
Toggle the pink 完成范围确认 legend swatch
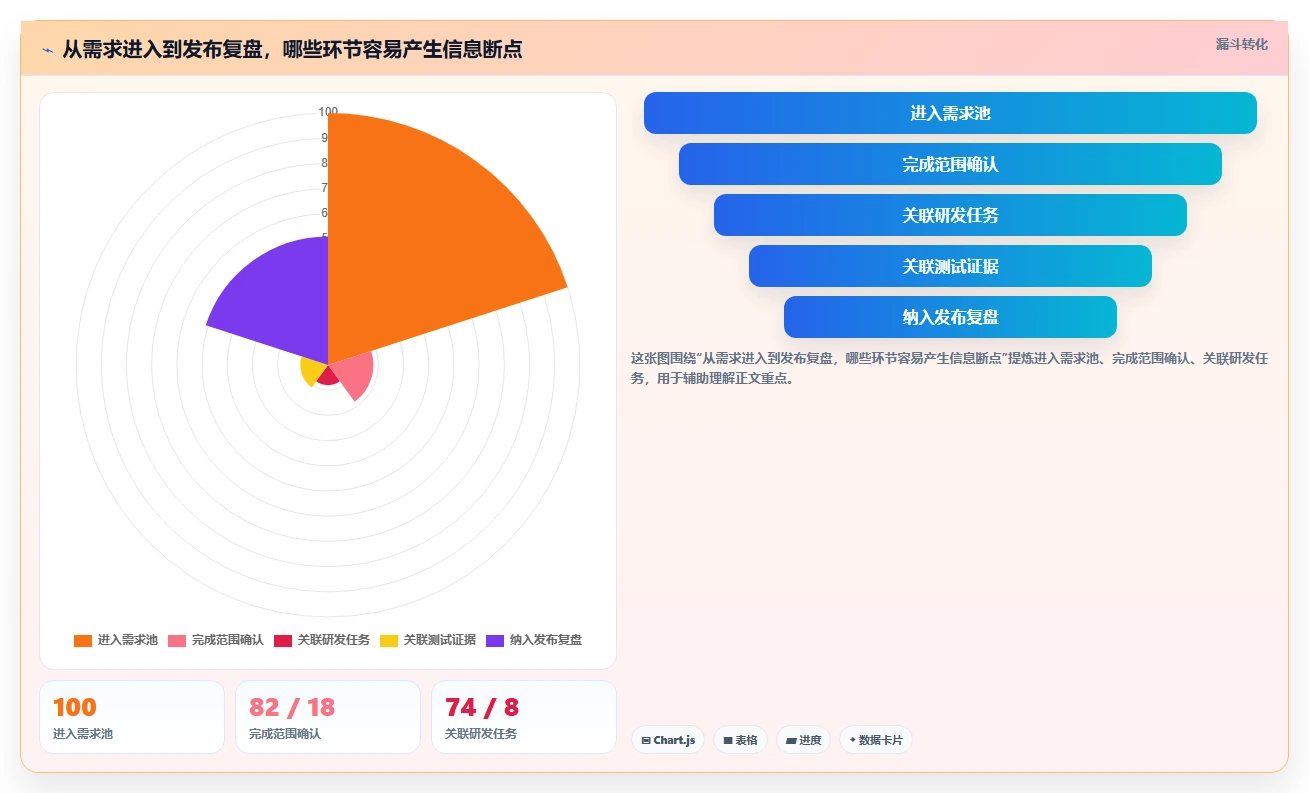[x=177, y=640]
